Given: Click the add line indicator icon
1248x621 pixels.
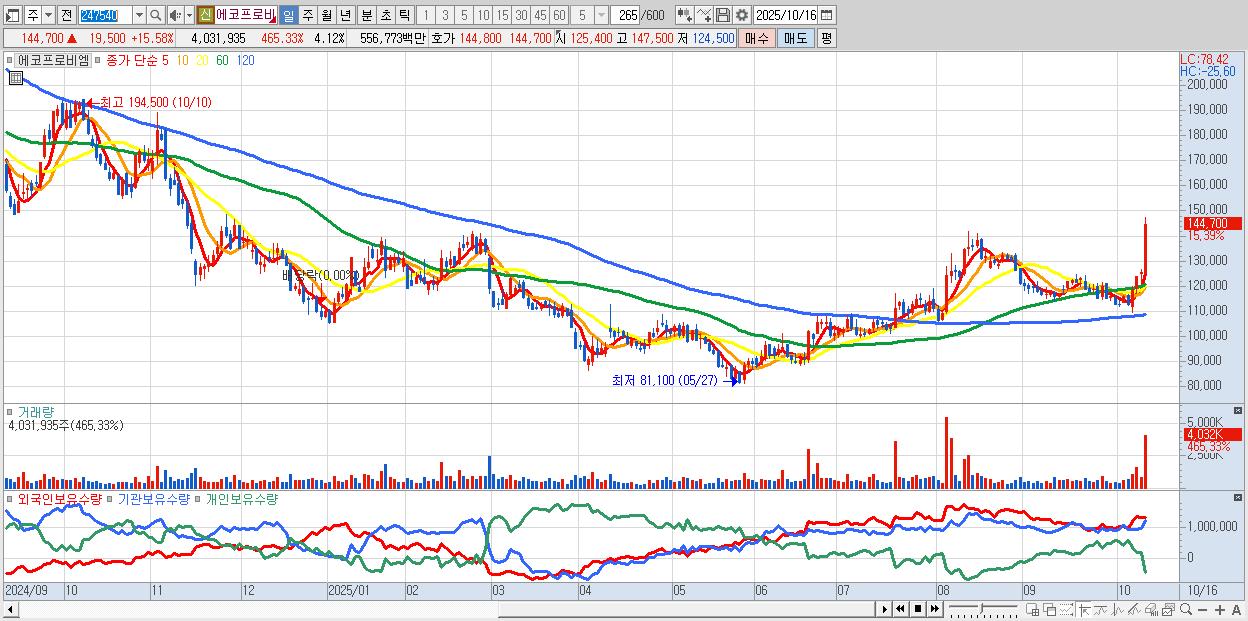Looking at the screenshot, I should (x=704, y=15).
